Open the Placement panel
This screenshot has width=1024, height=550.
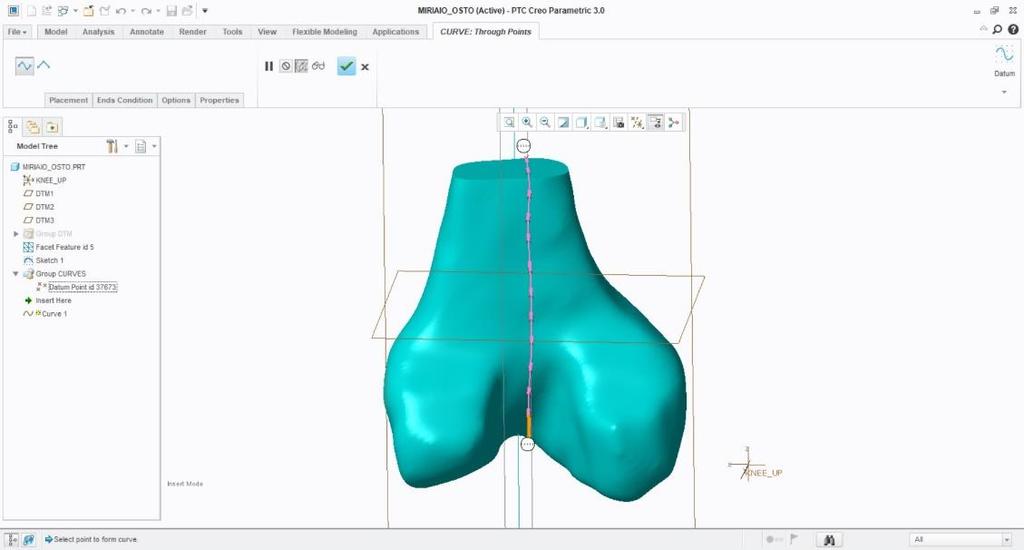(68, 100)
